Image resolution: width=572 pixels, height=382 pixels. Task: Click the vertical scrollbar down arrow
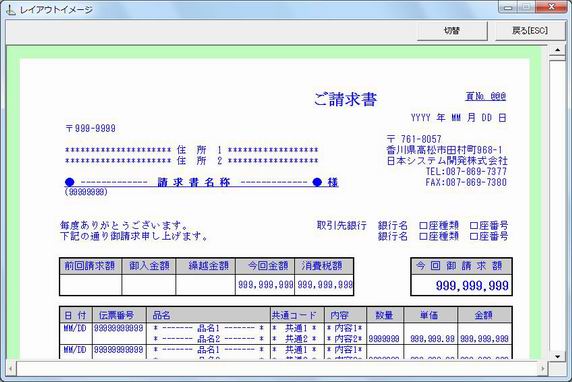557,356
